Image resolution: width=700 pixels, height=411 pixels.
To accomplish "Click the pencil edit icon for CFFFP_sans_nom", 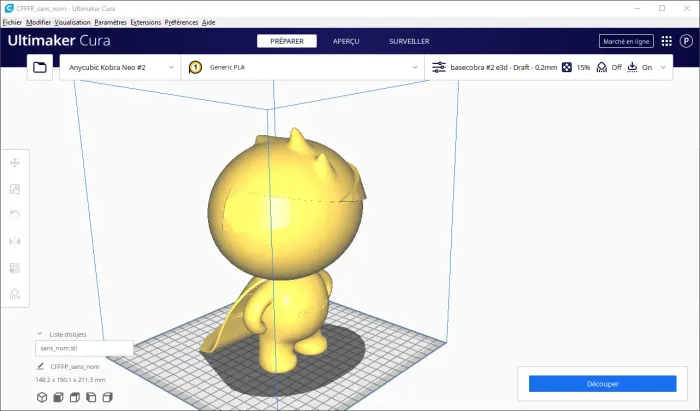I will [x=40, y=366].
